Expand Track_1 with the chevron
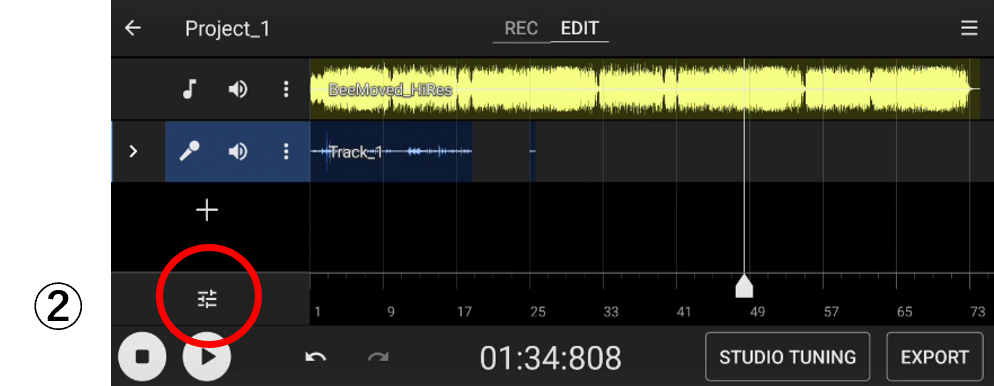This screenshot has height=386, width=994. [133, 151]
